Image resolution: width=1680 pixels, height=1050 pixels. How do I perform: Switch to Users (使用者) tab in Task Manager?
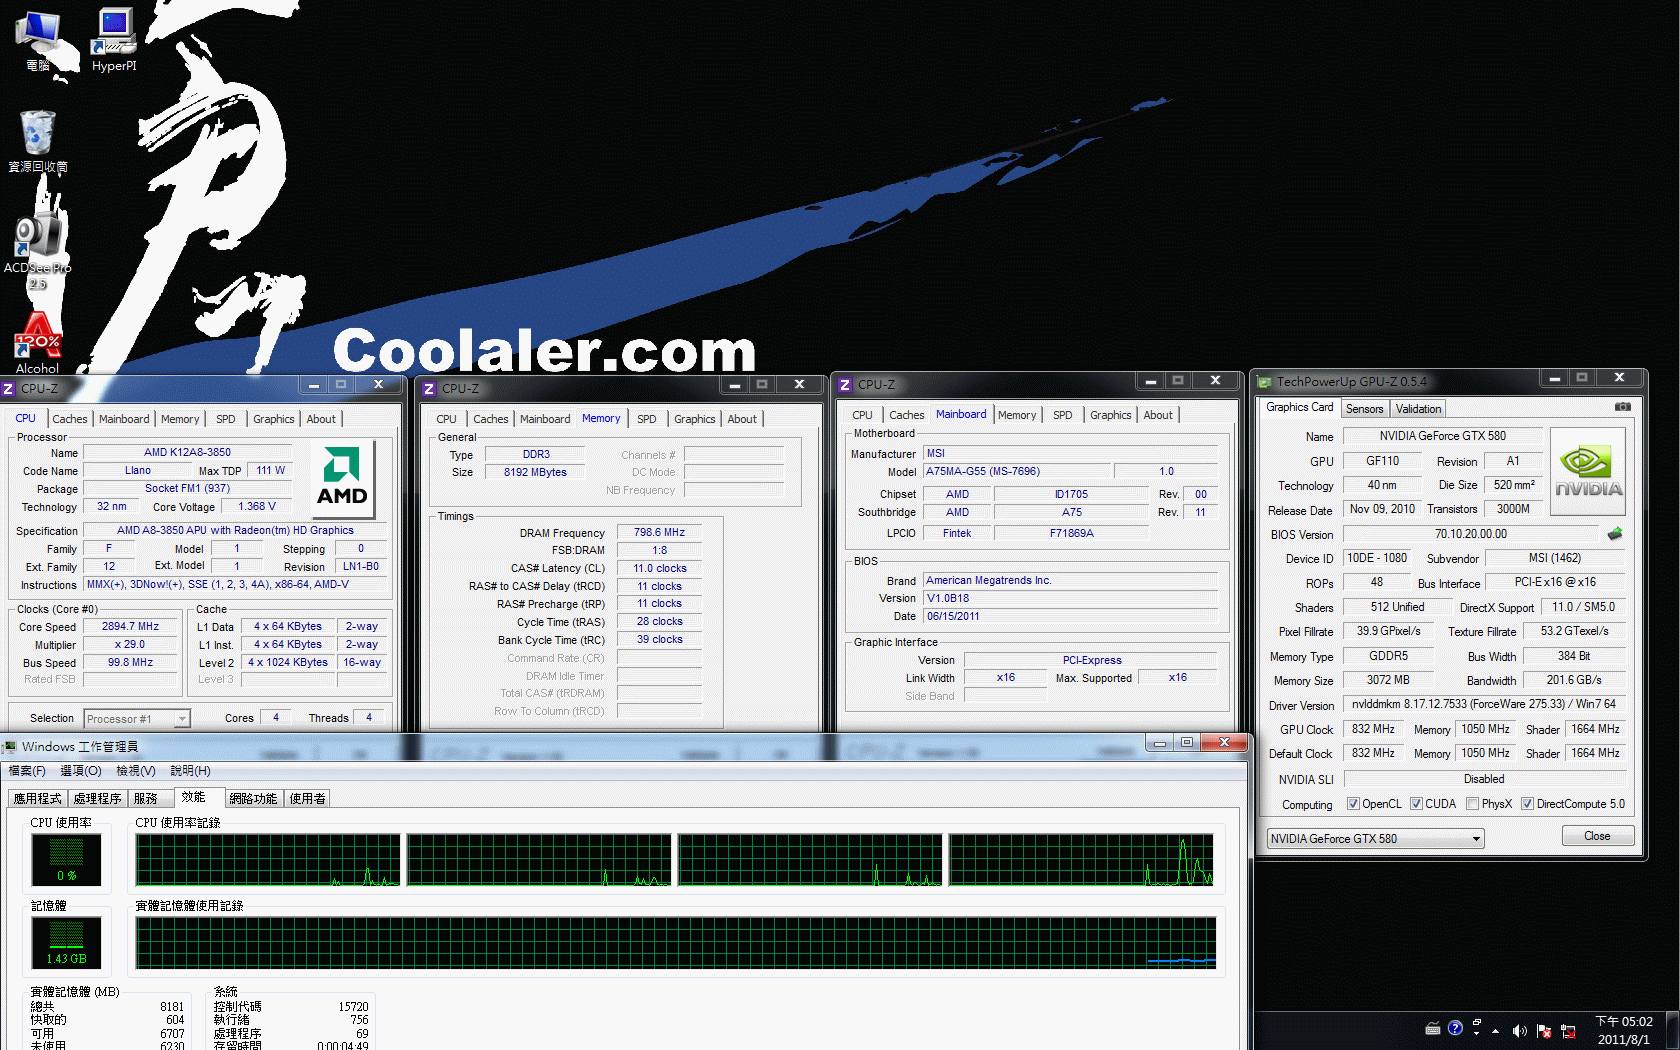pyautogui.click(x=307, y=798)
